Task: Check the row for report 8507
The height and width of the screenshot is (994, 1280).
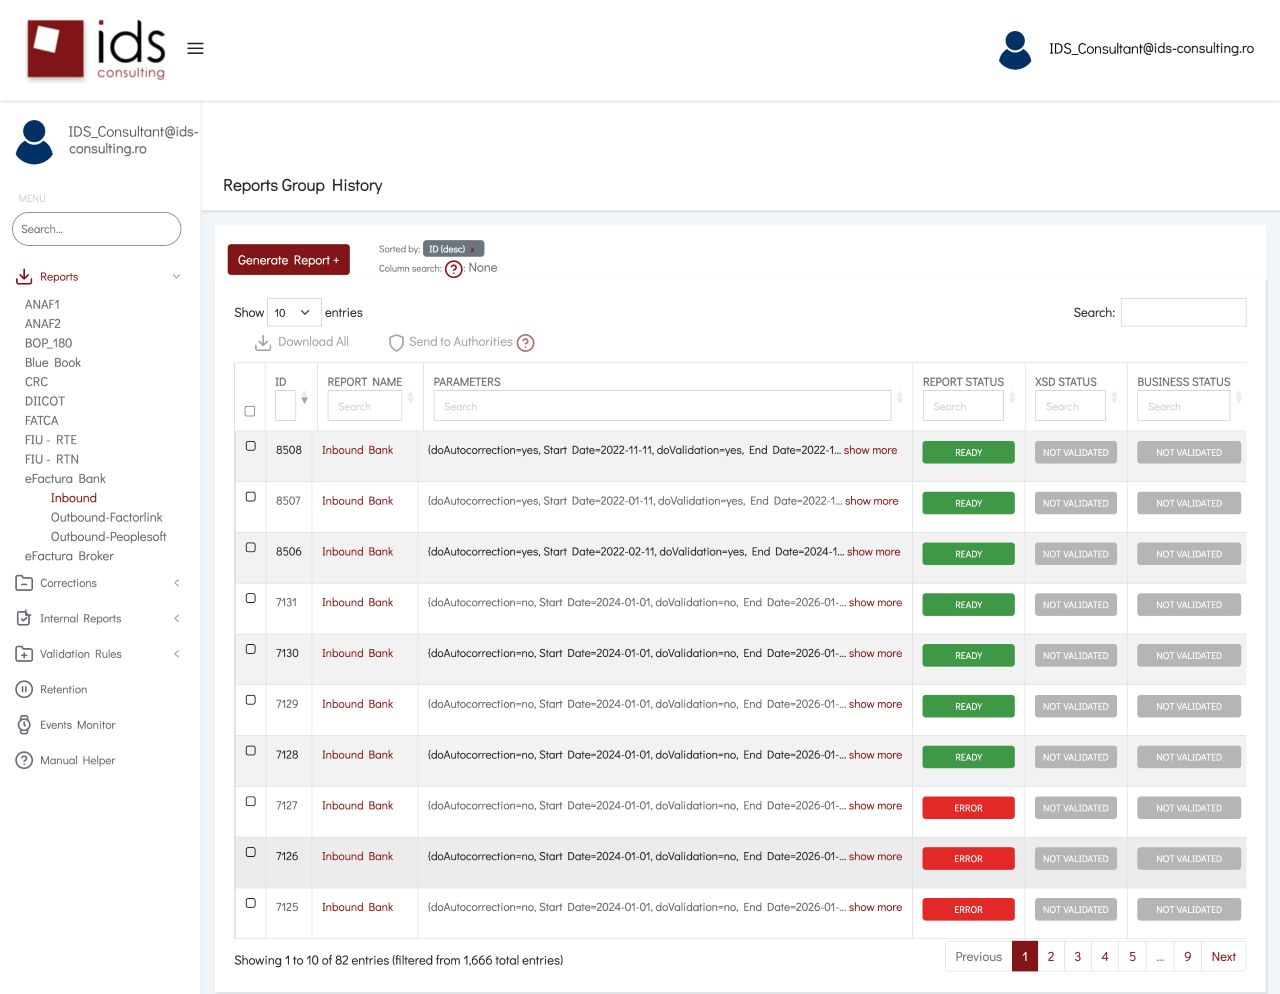Action: click(251, 497)
